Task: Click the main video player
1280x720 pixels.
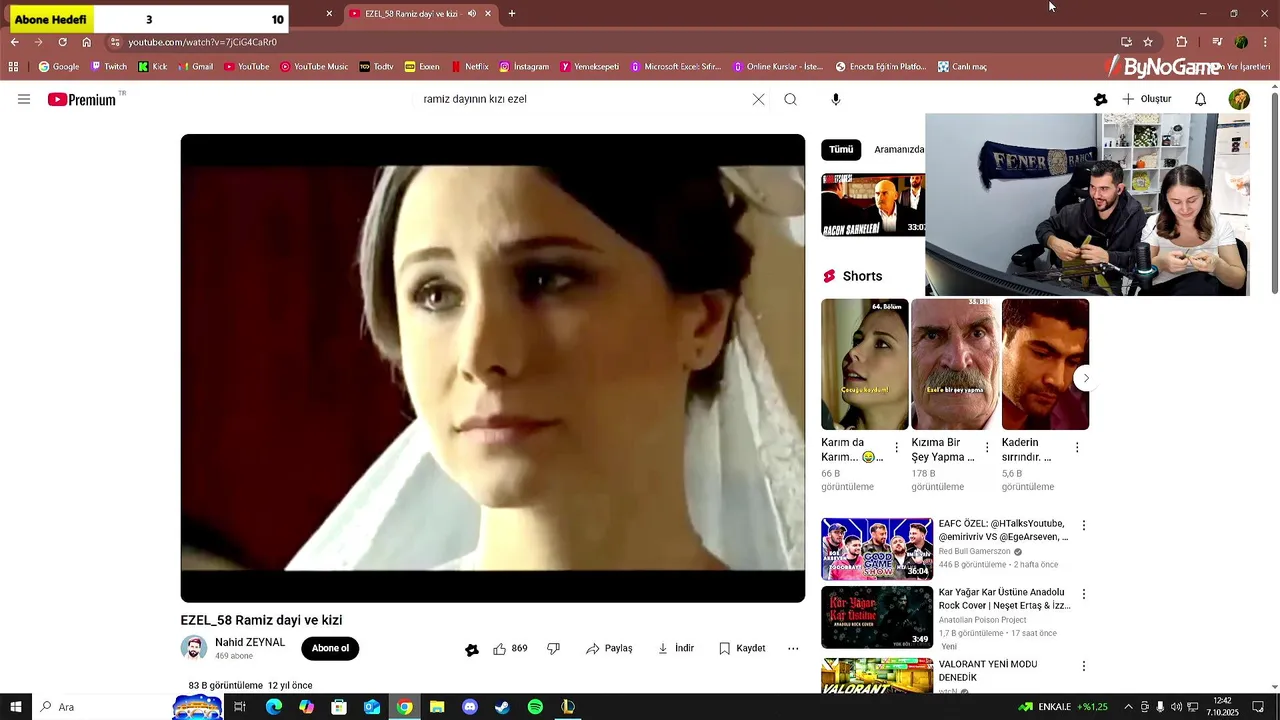Action: [x=492, y=368]
